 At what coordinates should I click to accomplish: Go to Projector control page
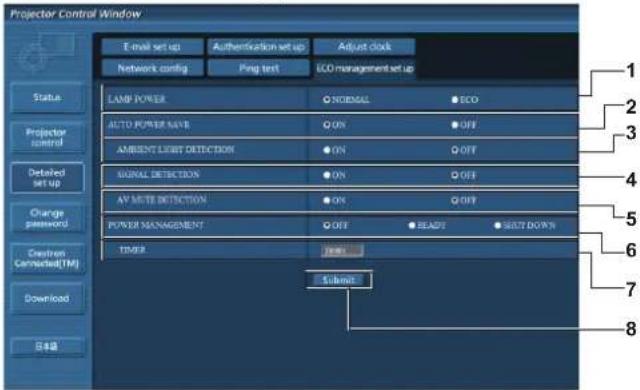[47, 137]
